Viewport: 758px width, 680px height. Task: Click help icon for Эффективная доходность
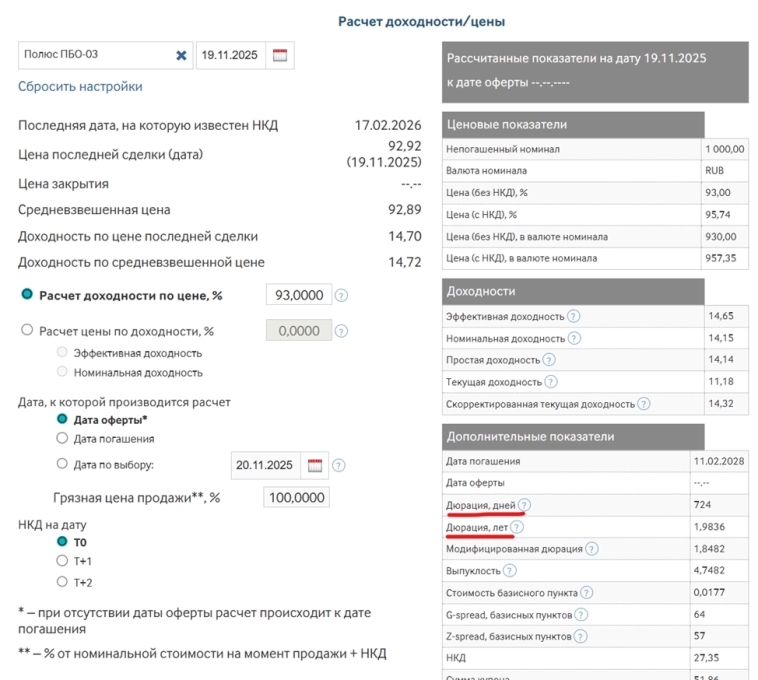pyautogui.click(x=573, y=316)
